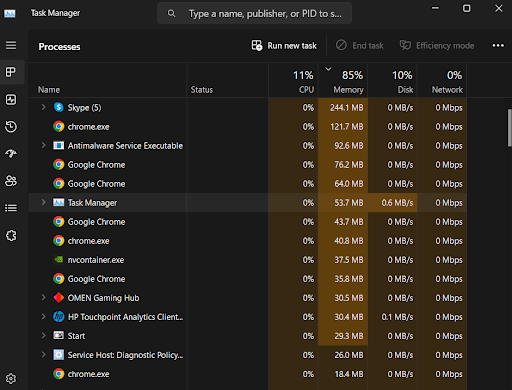The width and height of the screenshot is (512, 390).
Task: Sort by the 85% Memory column
Action: pyautogui.click(x=343, y=80)
